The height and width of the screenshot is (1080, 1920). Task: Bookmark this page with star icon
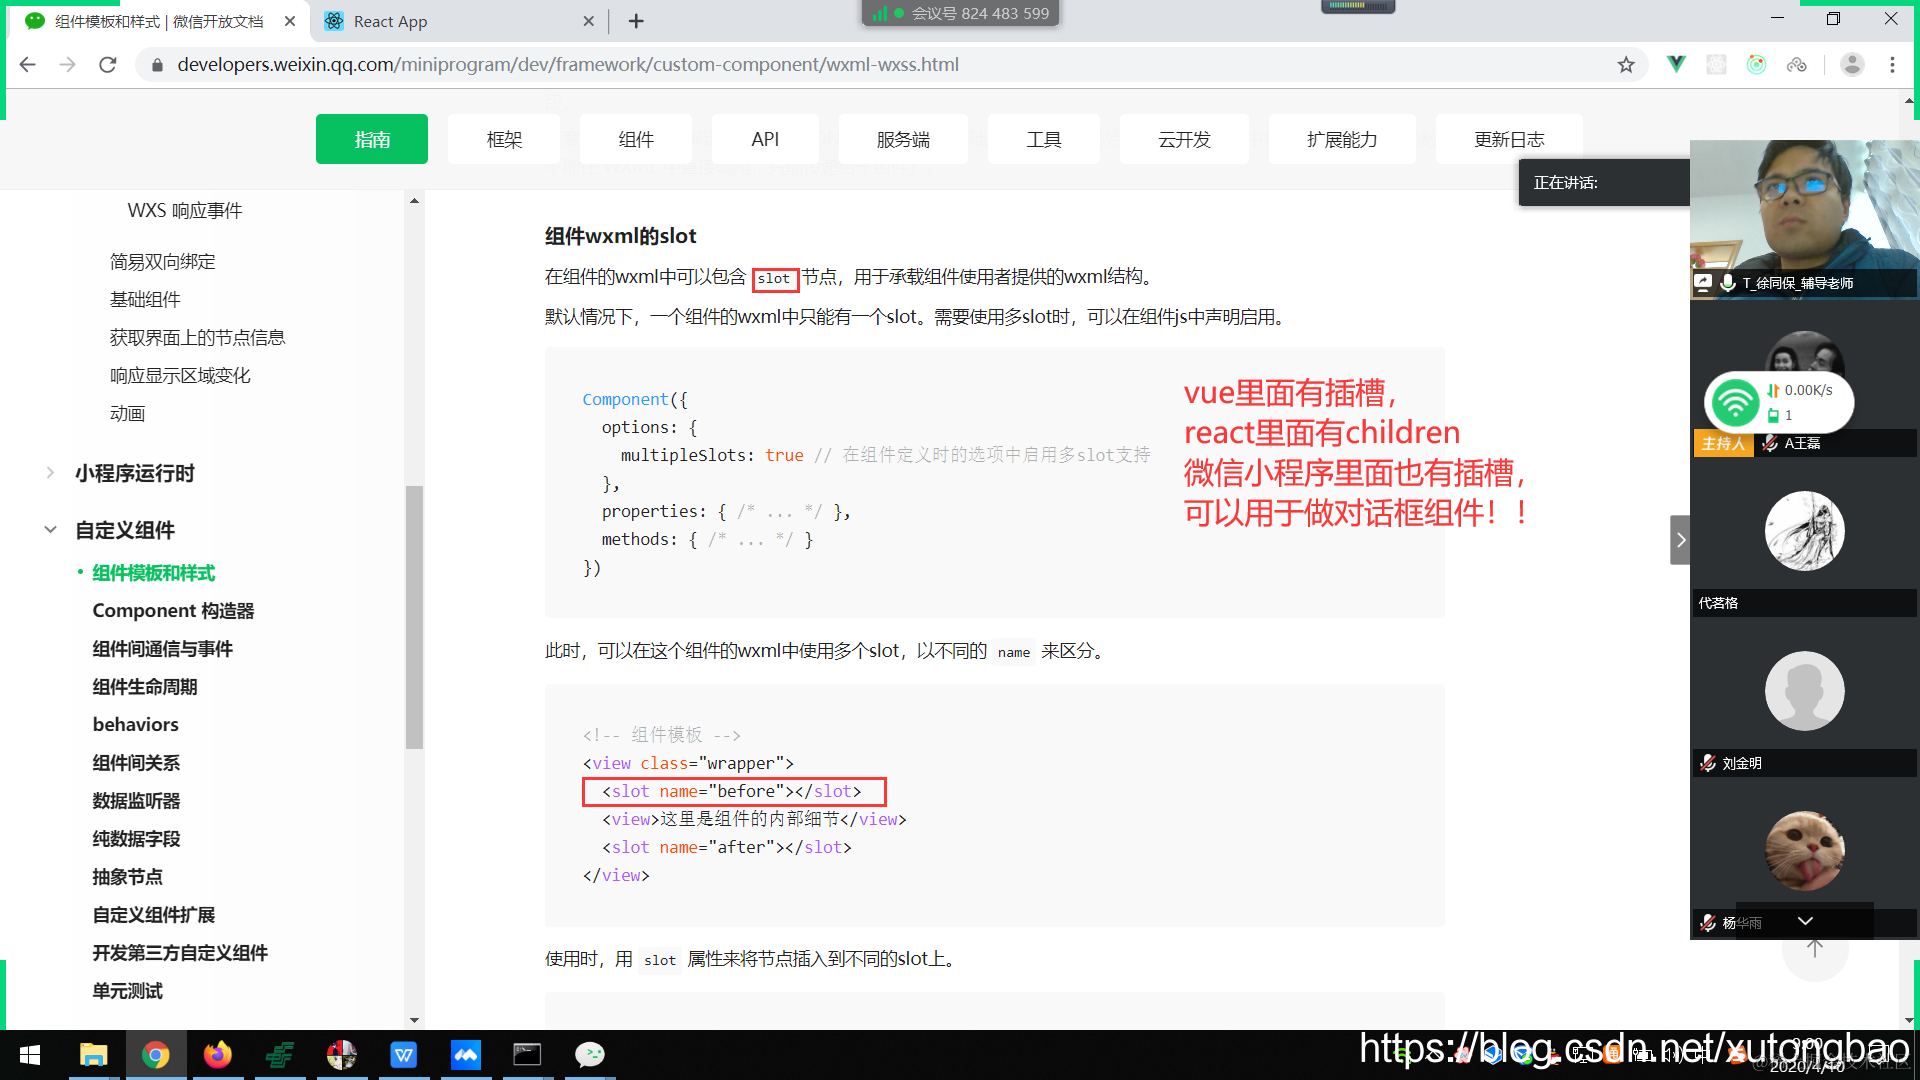tap(1626, 65)
